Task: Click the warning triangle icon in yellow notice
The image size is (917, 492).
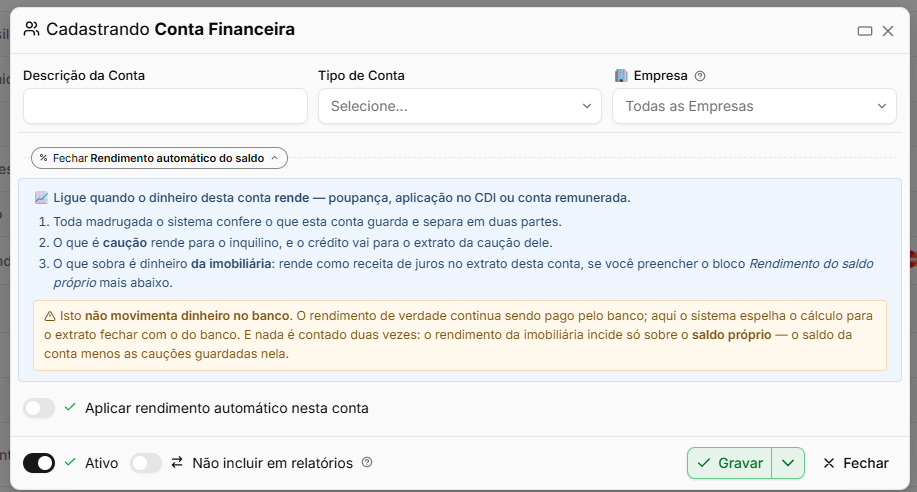Action: click(50, 316)
